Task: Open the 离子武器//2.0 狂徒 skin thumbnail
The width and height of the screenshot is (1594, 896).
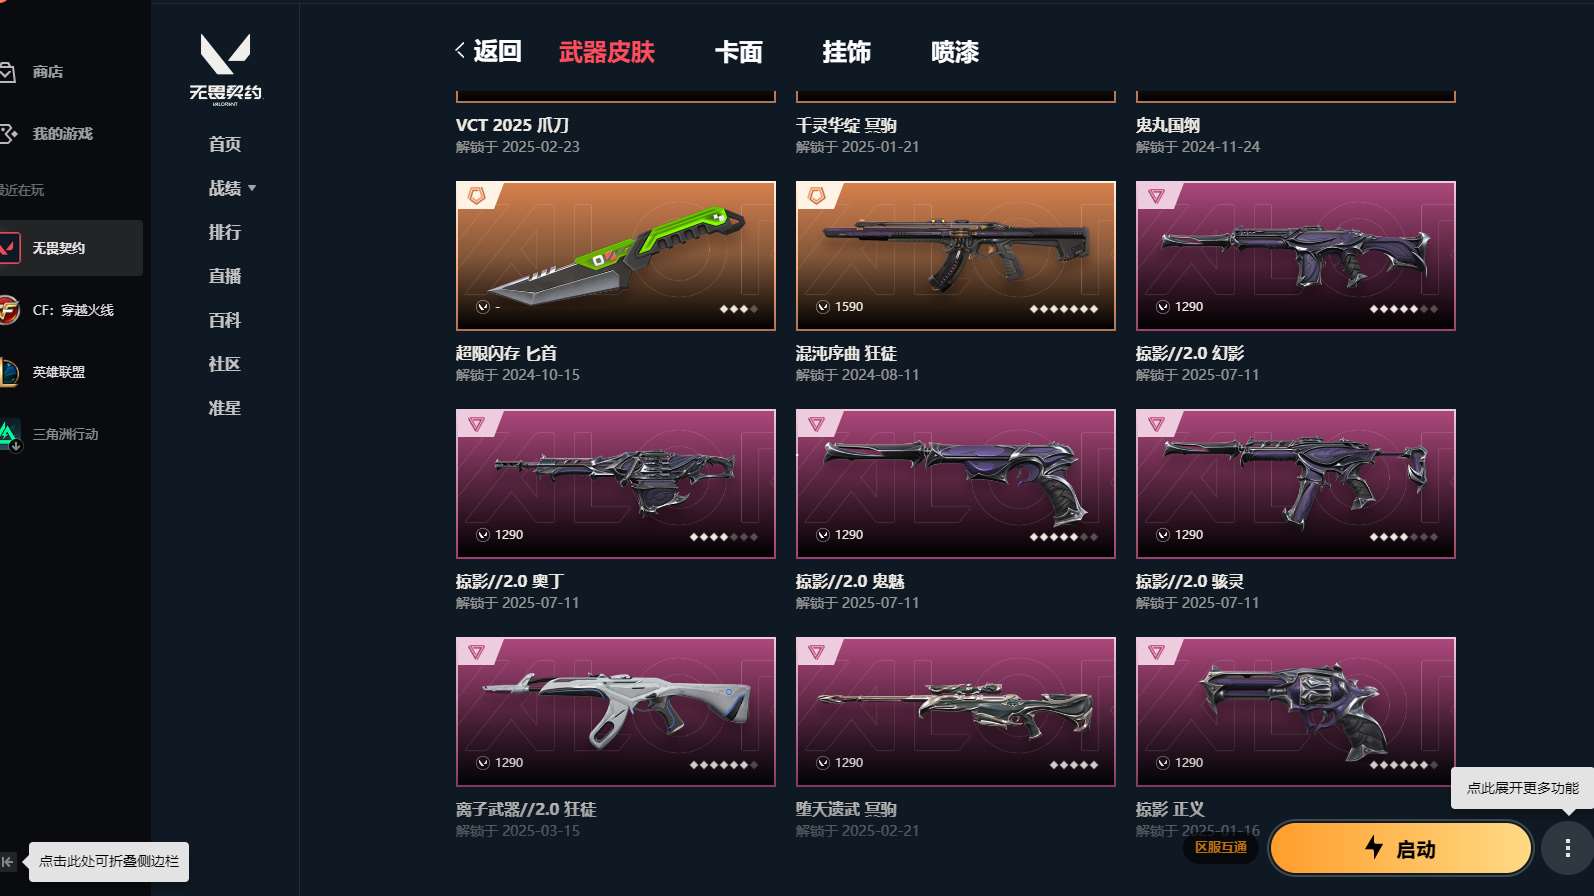Action: pos(616,712)
